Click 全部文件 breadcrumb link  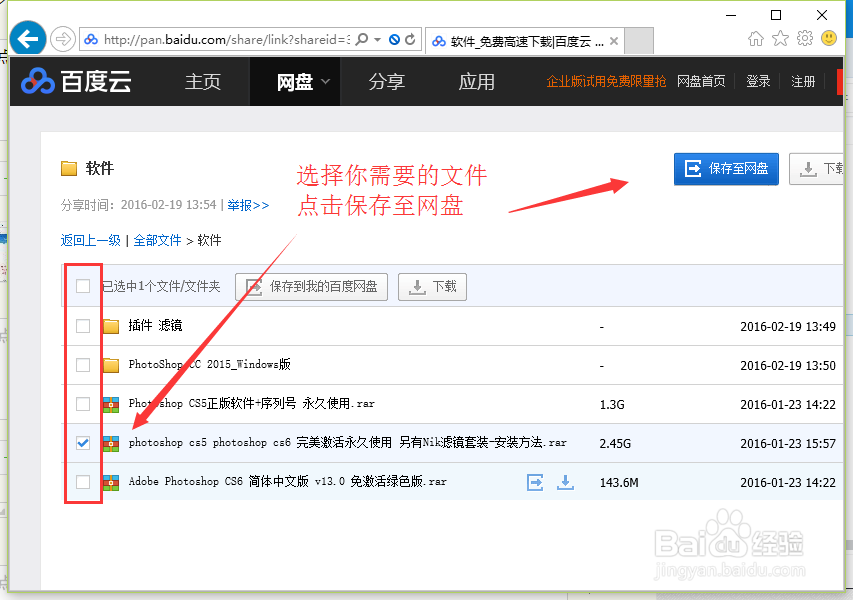[x=157, y=240]
